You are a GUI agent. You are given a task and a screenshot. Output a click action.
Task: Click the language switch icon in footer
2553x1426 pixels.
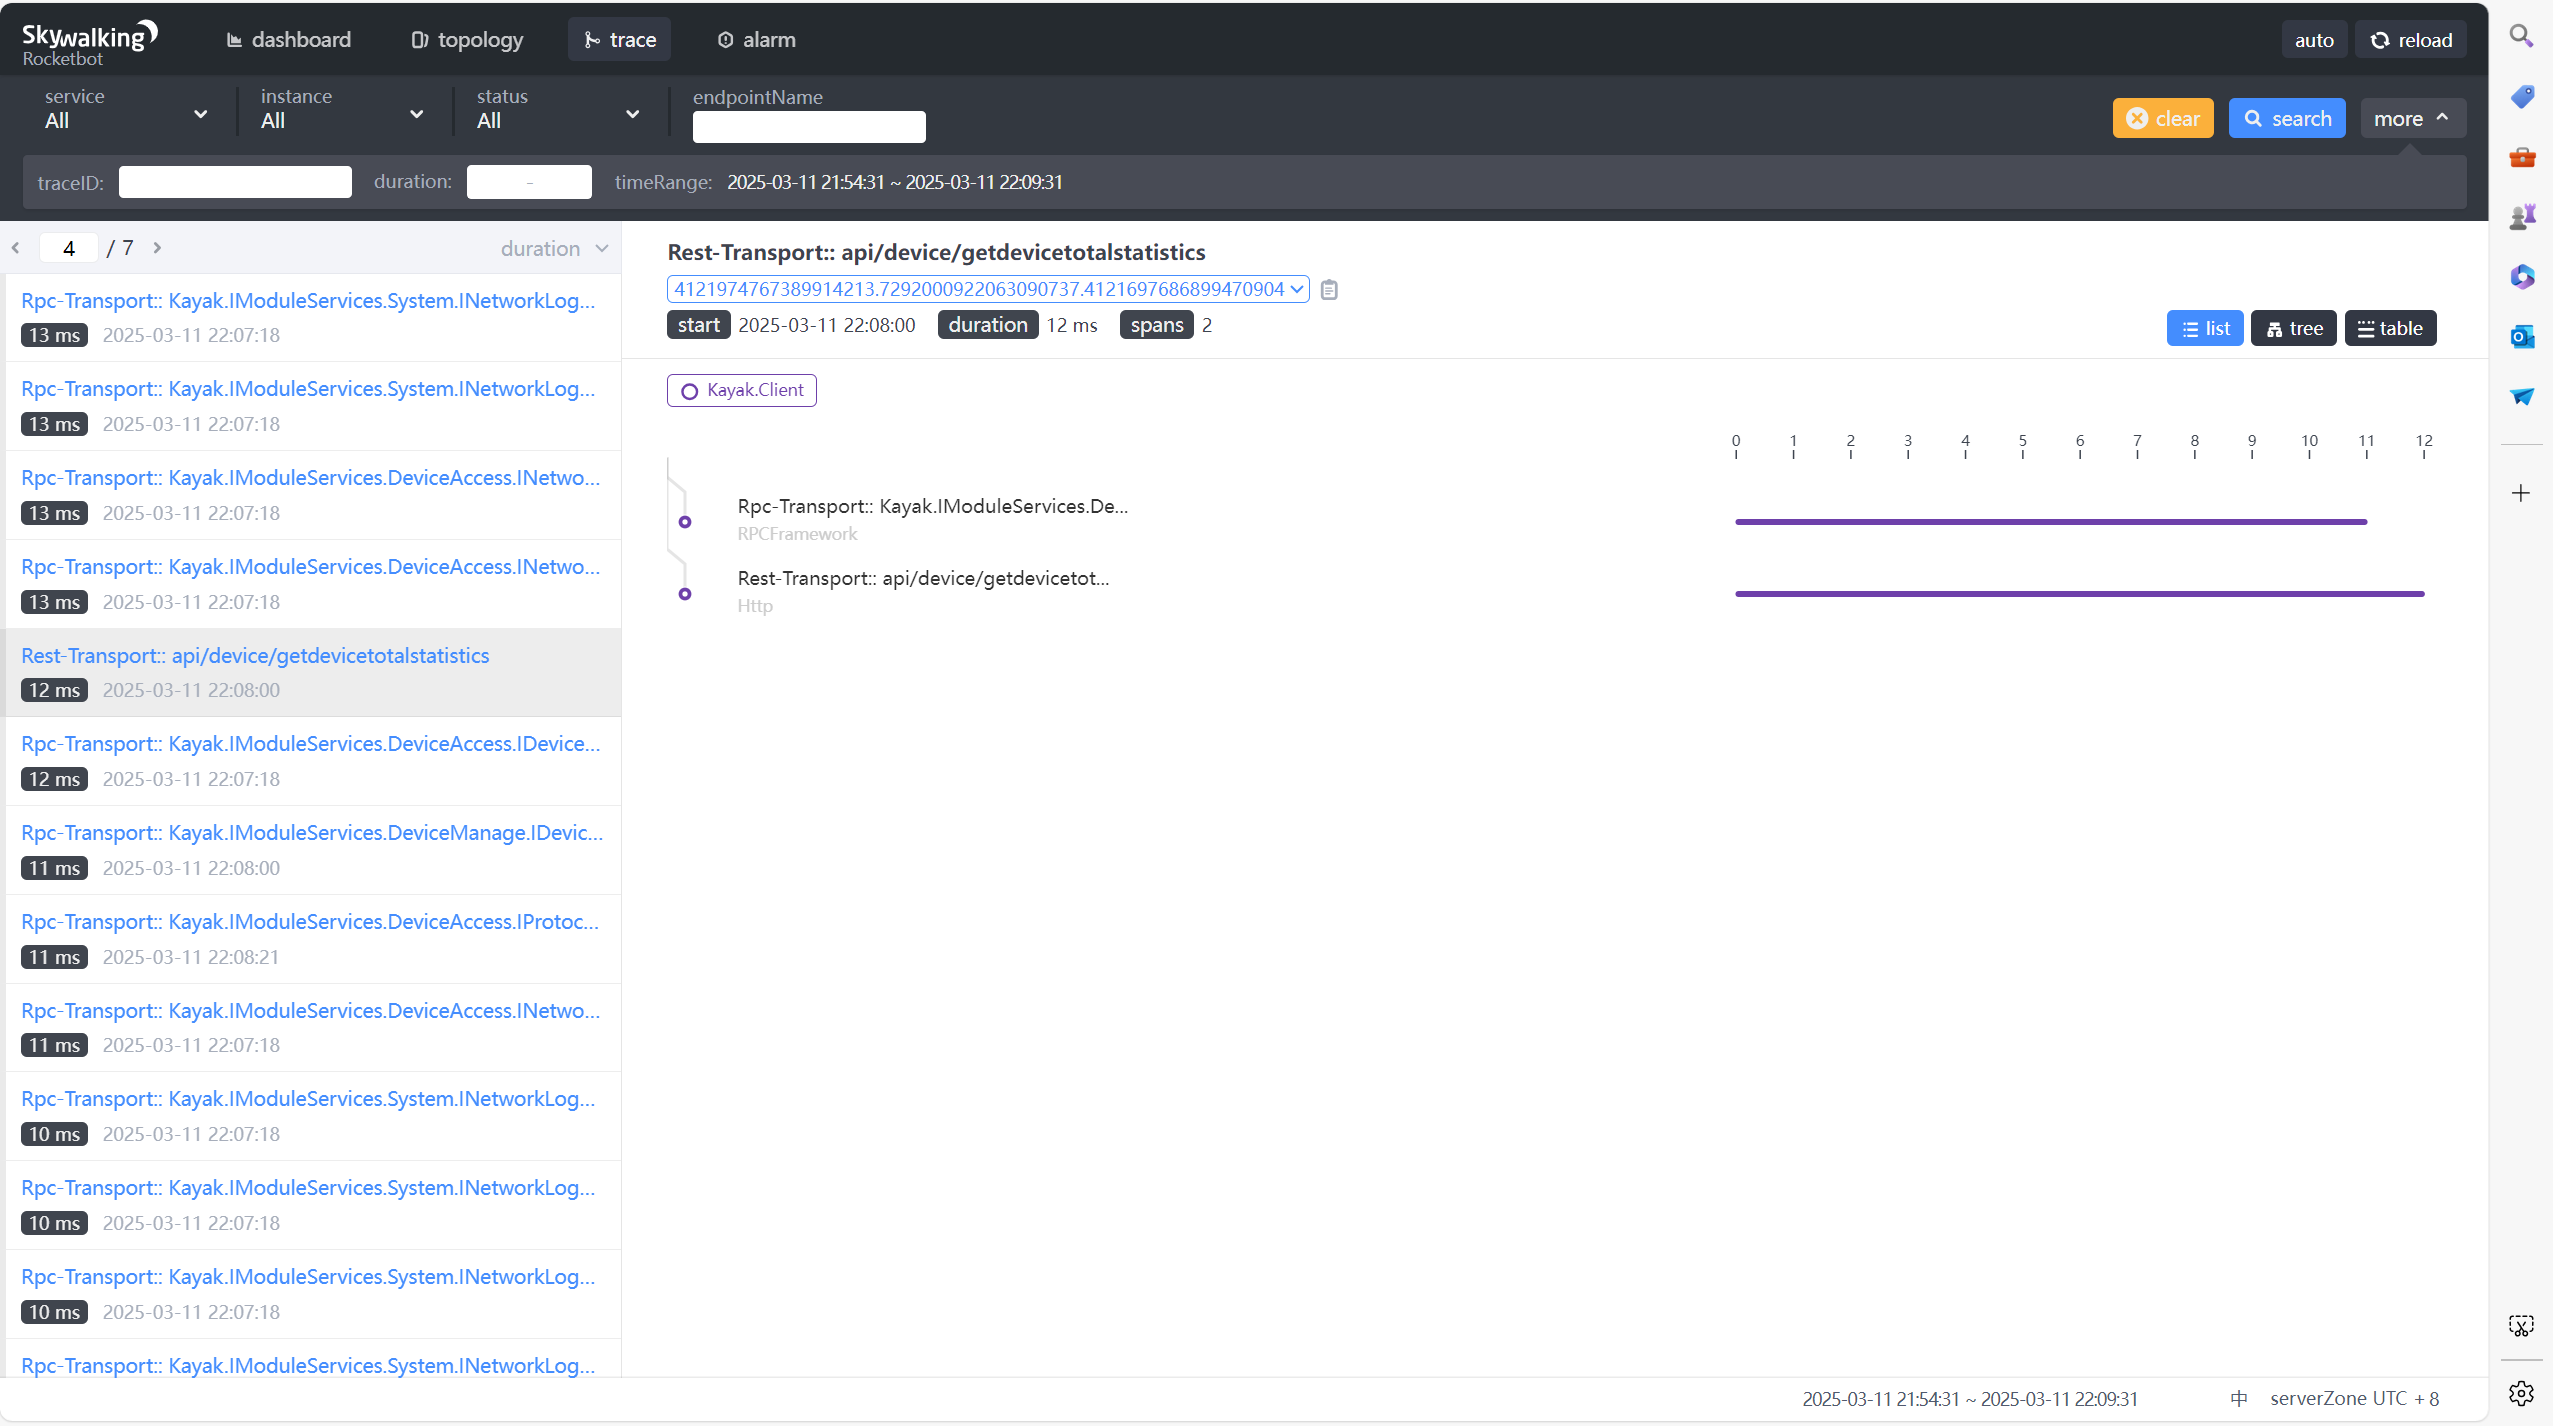tap(2238, 1399)
